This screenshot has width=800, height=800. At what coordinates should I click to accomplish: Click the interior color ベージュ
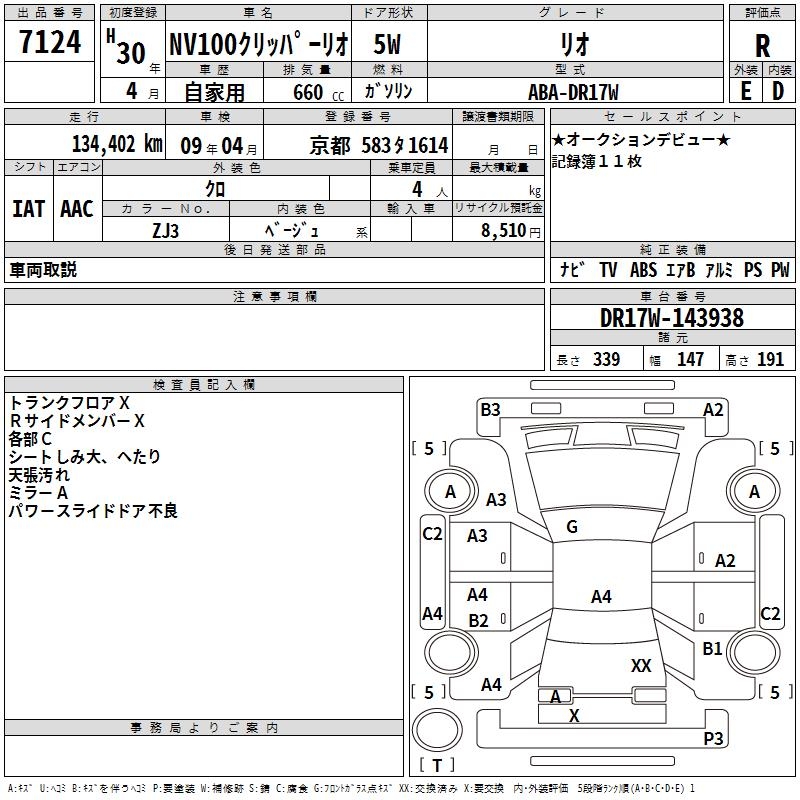point(292,230)
